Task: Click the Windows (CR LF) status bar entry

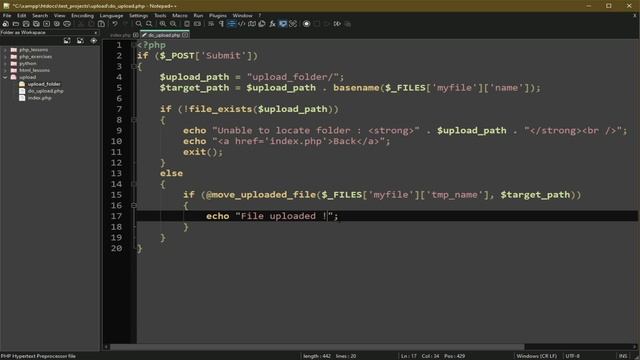Action: click(x=536, y=356)
